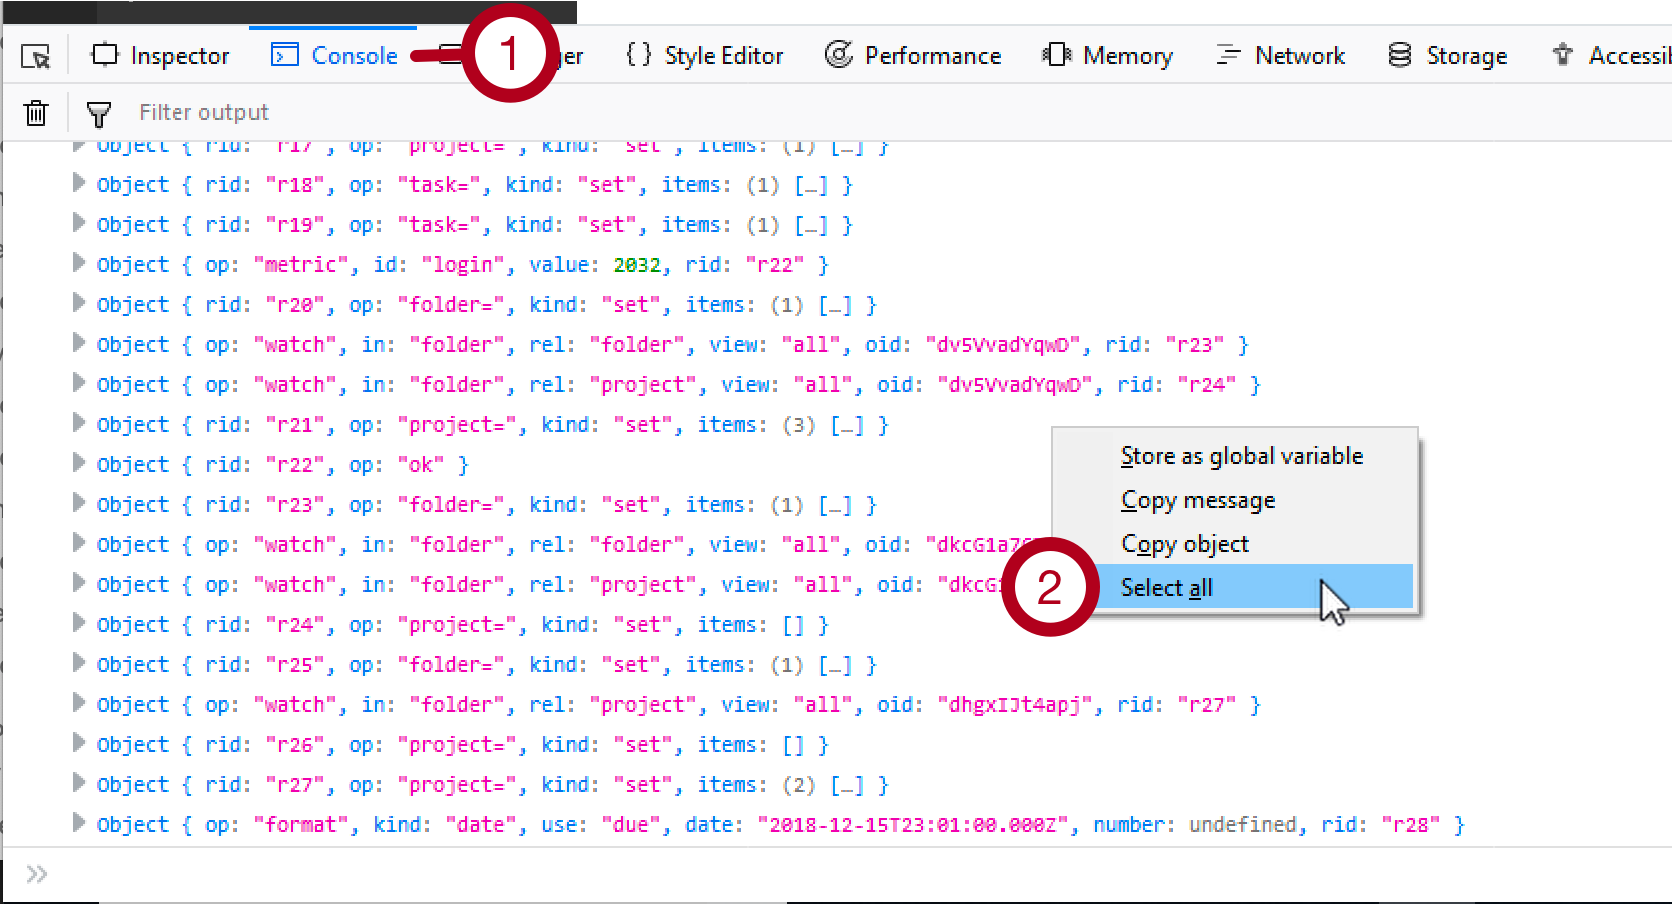The image size is (1672, 904).
Task: Expand the metric login object entry
Action: tap(79, 264)
